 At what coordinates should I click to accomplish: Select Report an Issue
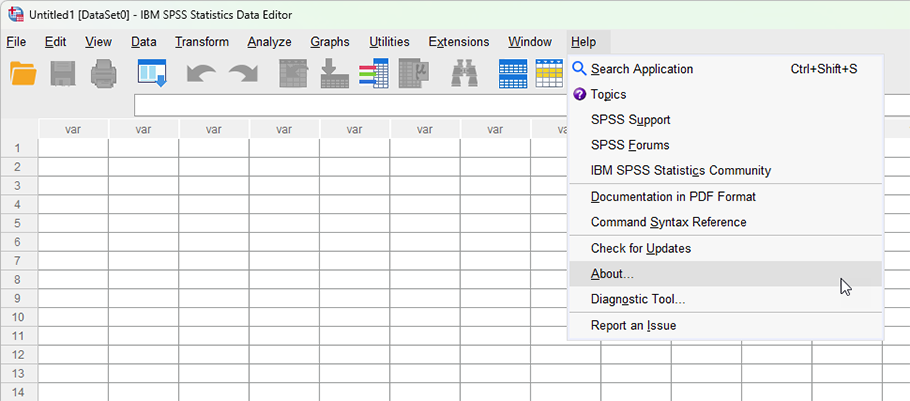tap(725, 326)
